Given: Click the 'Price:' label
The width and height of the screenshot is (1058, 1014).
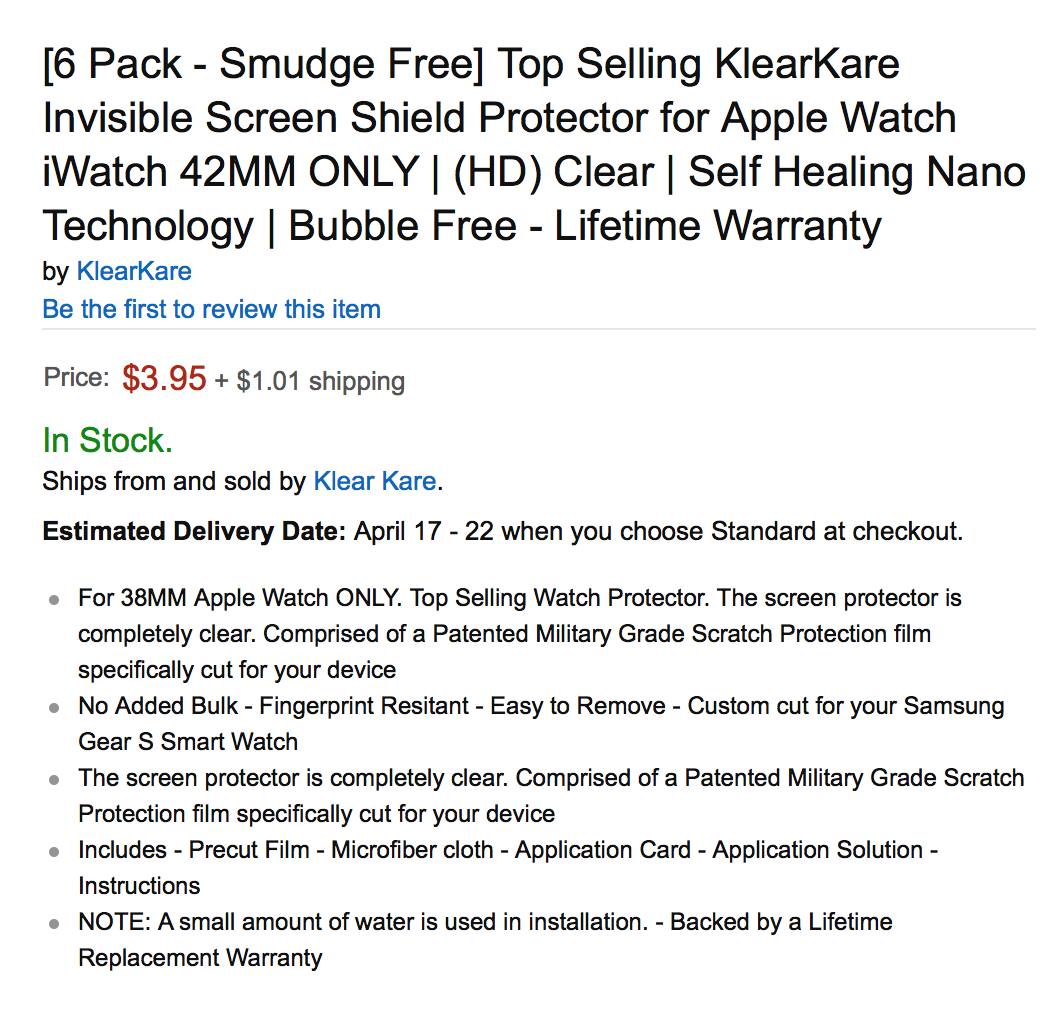Looking at the screenshot, I should (76, 378).
